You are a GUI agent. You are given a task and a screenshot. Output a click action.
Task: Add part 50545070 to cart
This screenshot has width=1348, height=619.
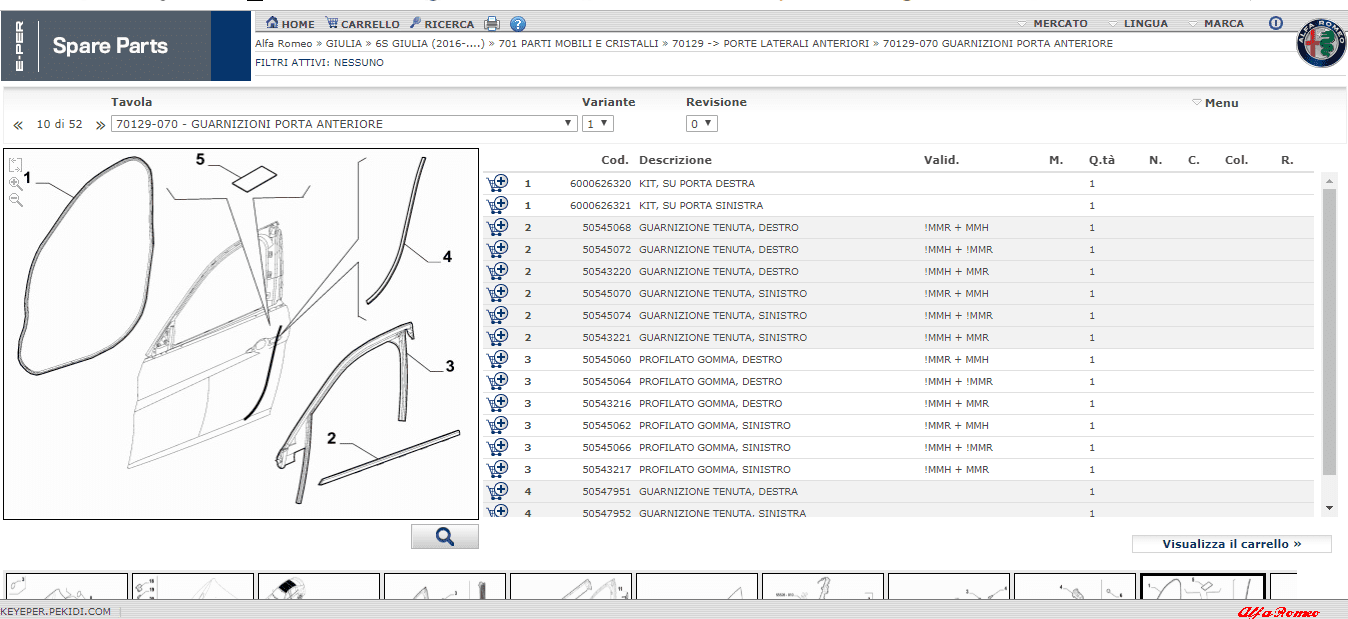coord(497,293)
